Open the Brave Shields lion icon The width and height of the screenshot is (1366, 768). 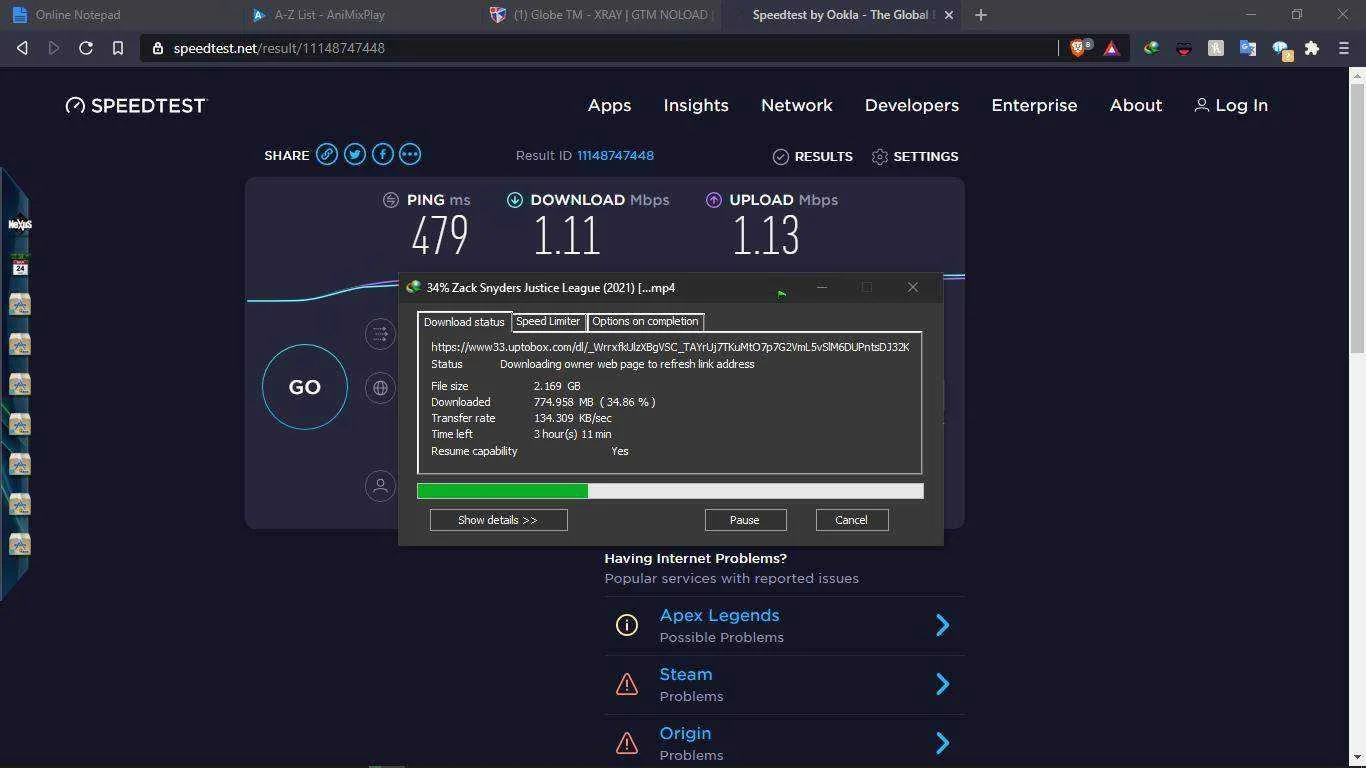1079,48
